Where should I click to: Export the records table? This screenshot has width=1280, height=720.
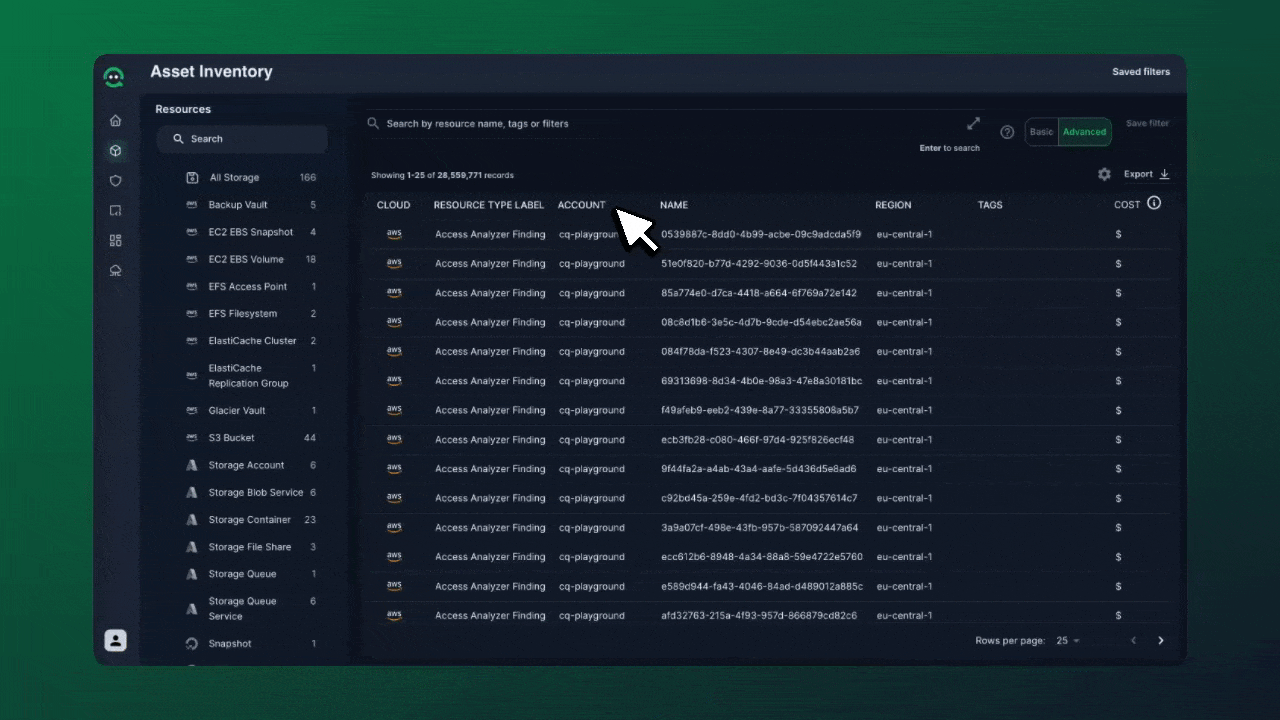(x=1146, y=174)
